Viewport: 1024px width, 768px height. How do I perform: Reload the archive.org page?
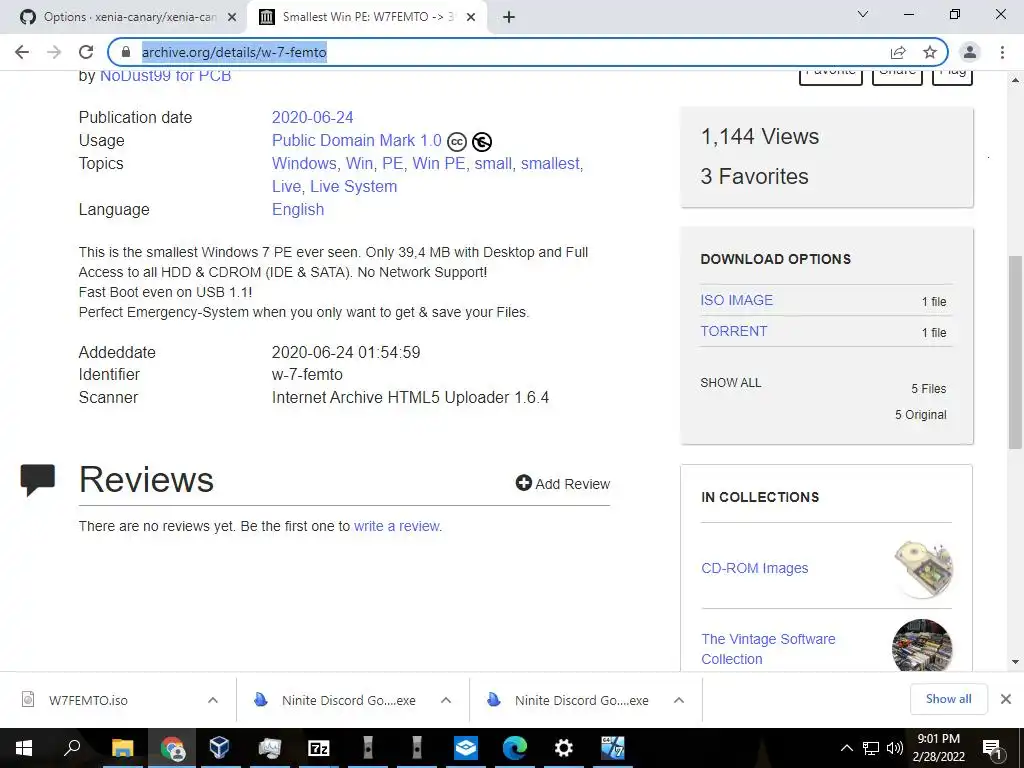point(86,52)
